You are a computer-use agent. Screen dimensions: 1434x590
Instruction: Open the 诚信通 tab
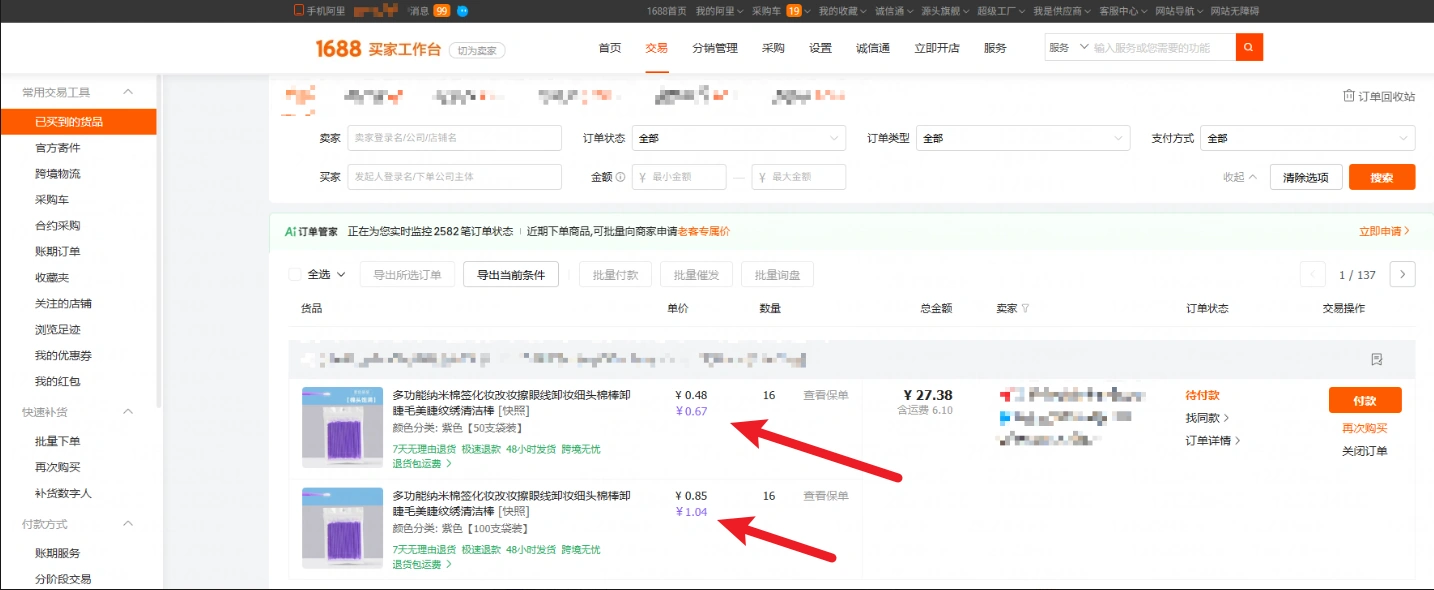tap(873, 48)
